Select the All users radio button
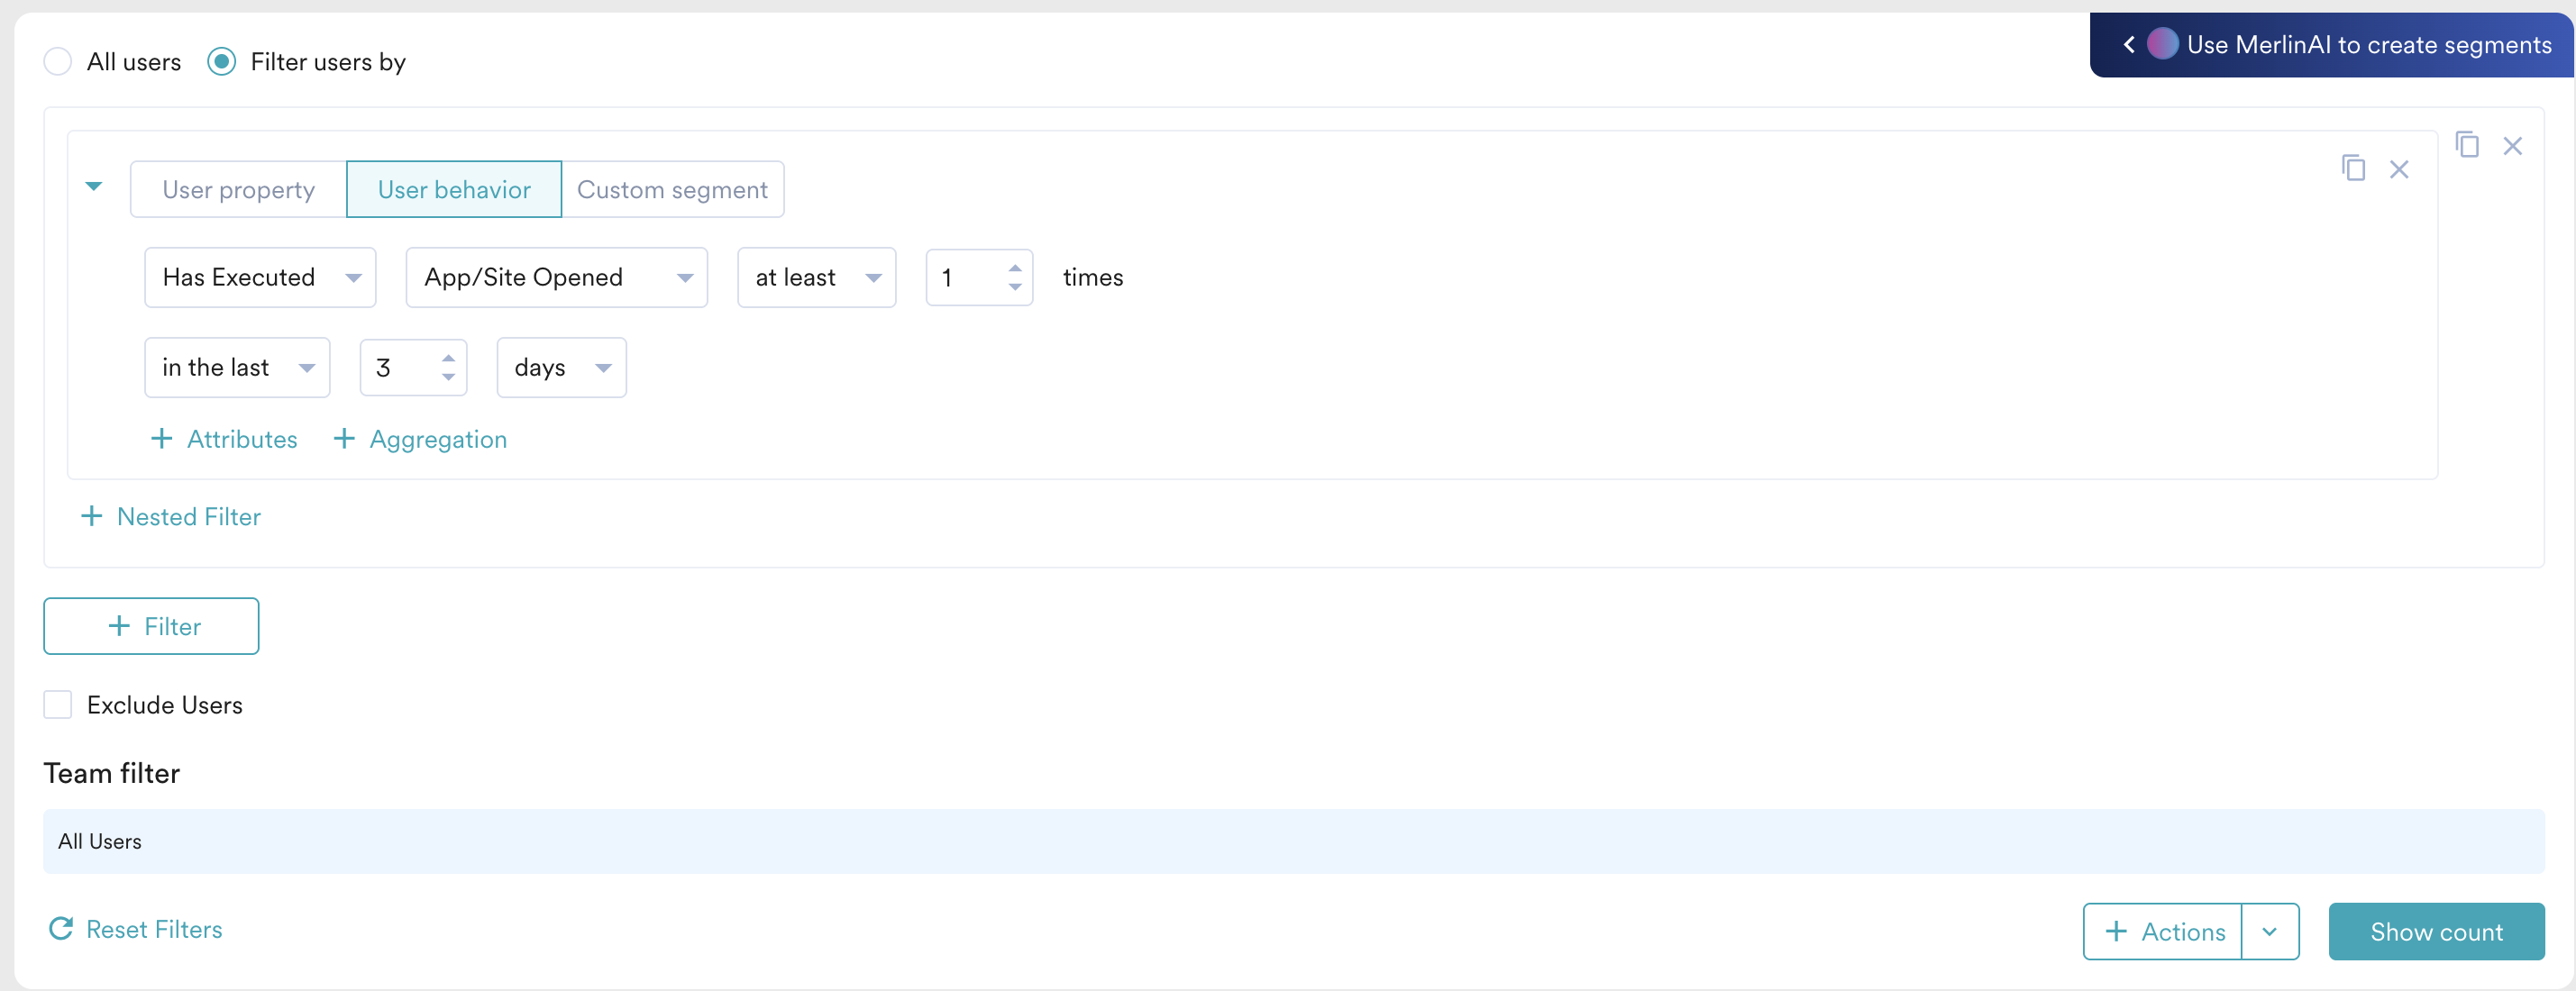The height and width of the screenshot is (991, 2576). (x=58, y=61)
